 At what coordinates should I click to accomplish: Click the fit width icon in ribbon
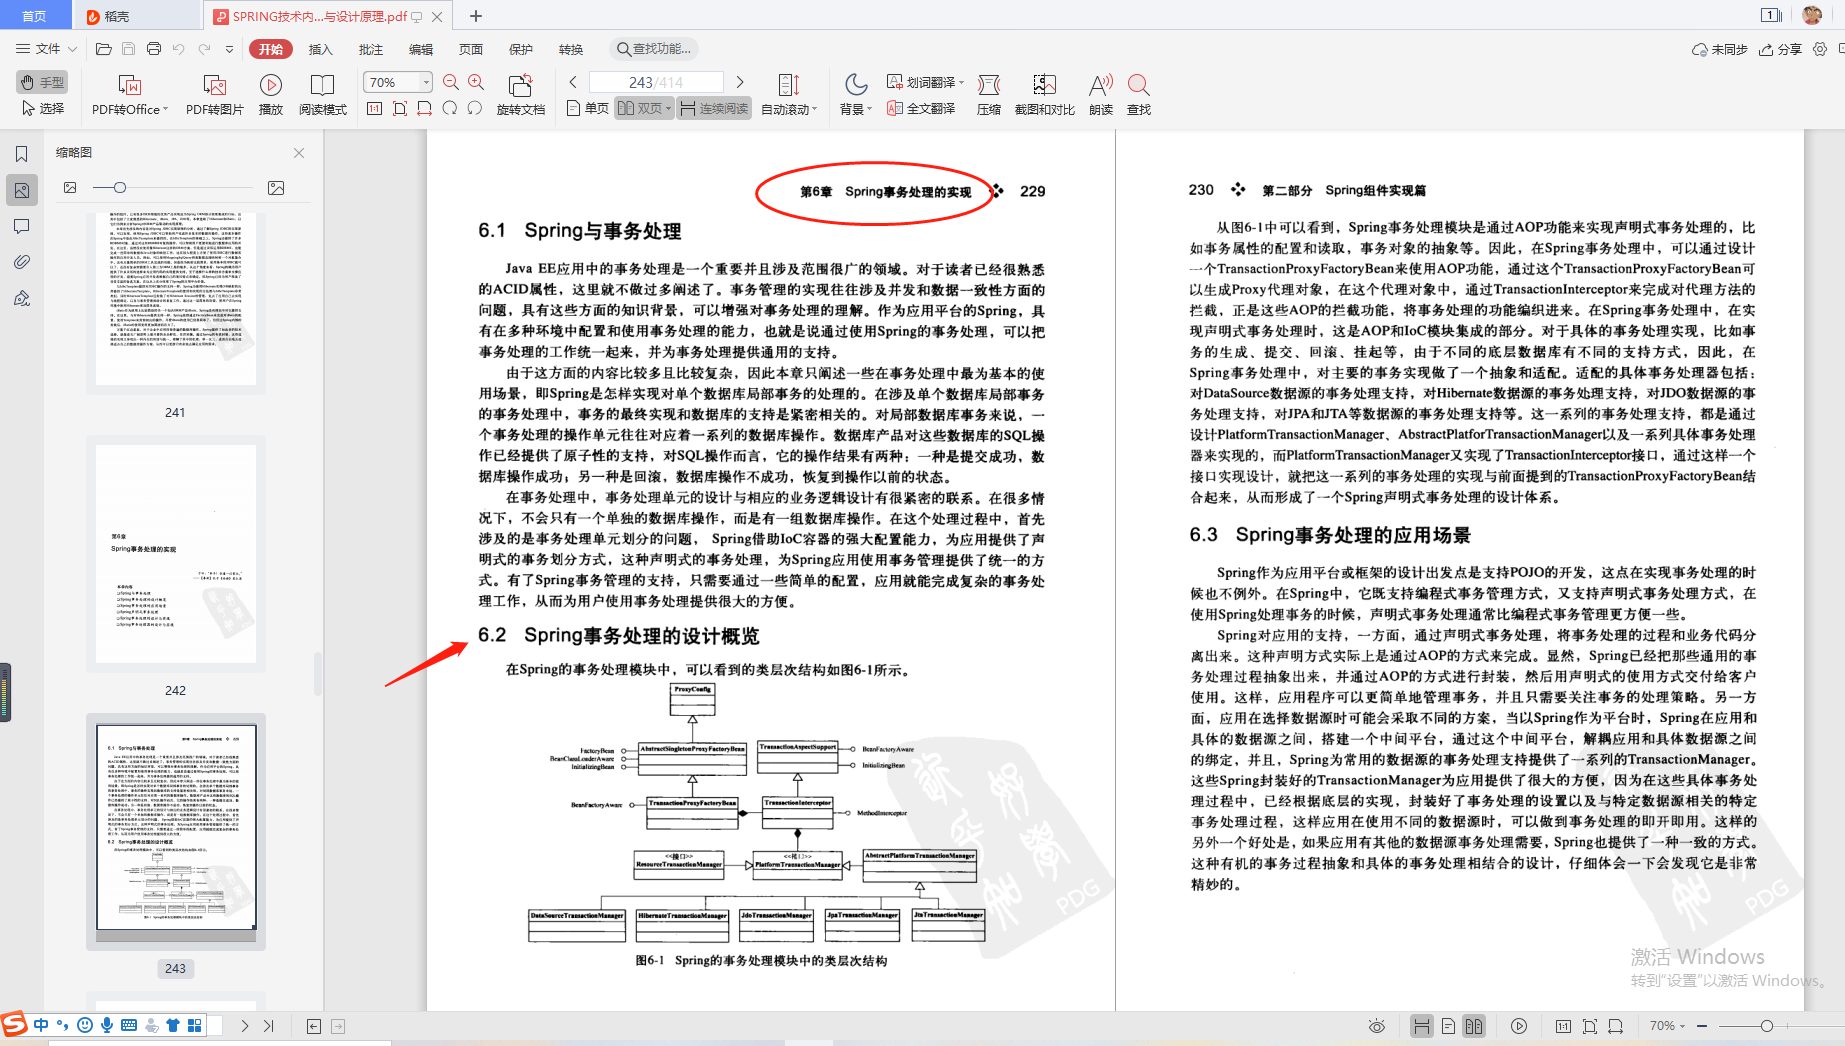(424, 108)
